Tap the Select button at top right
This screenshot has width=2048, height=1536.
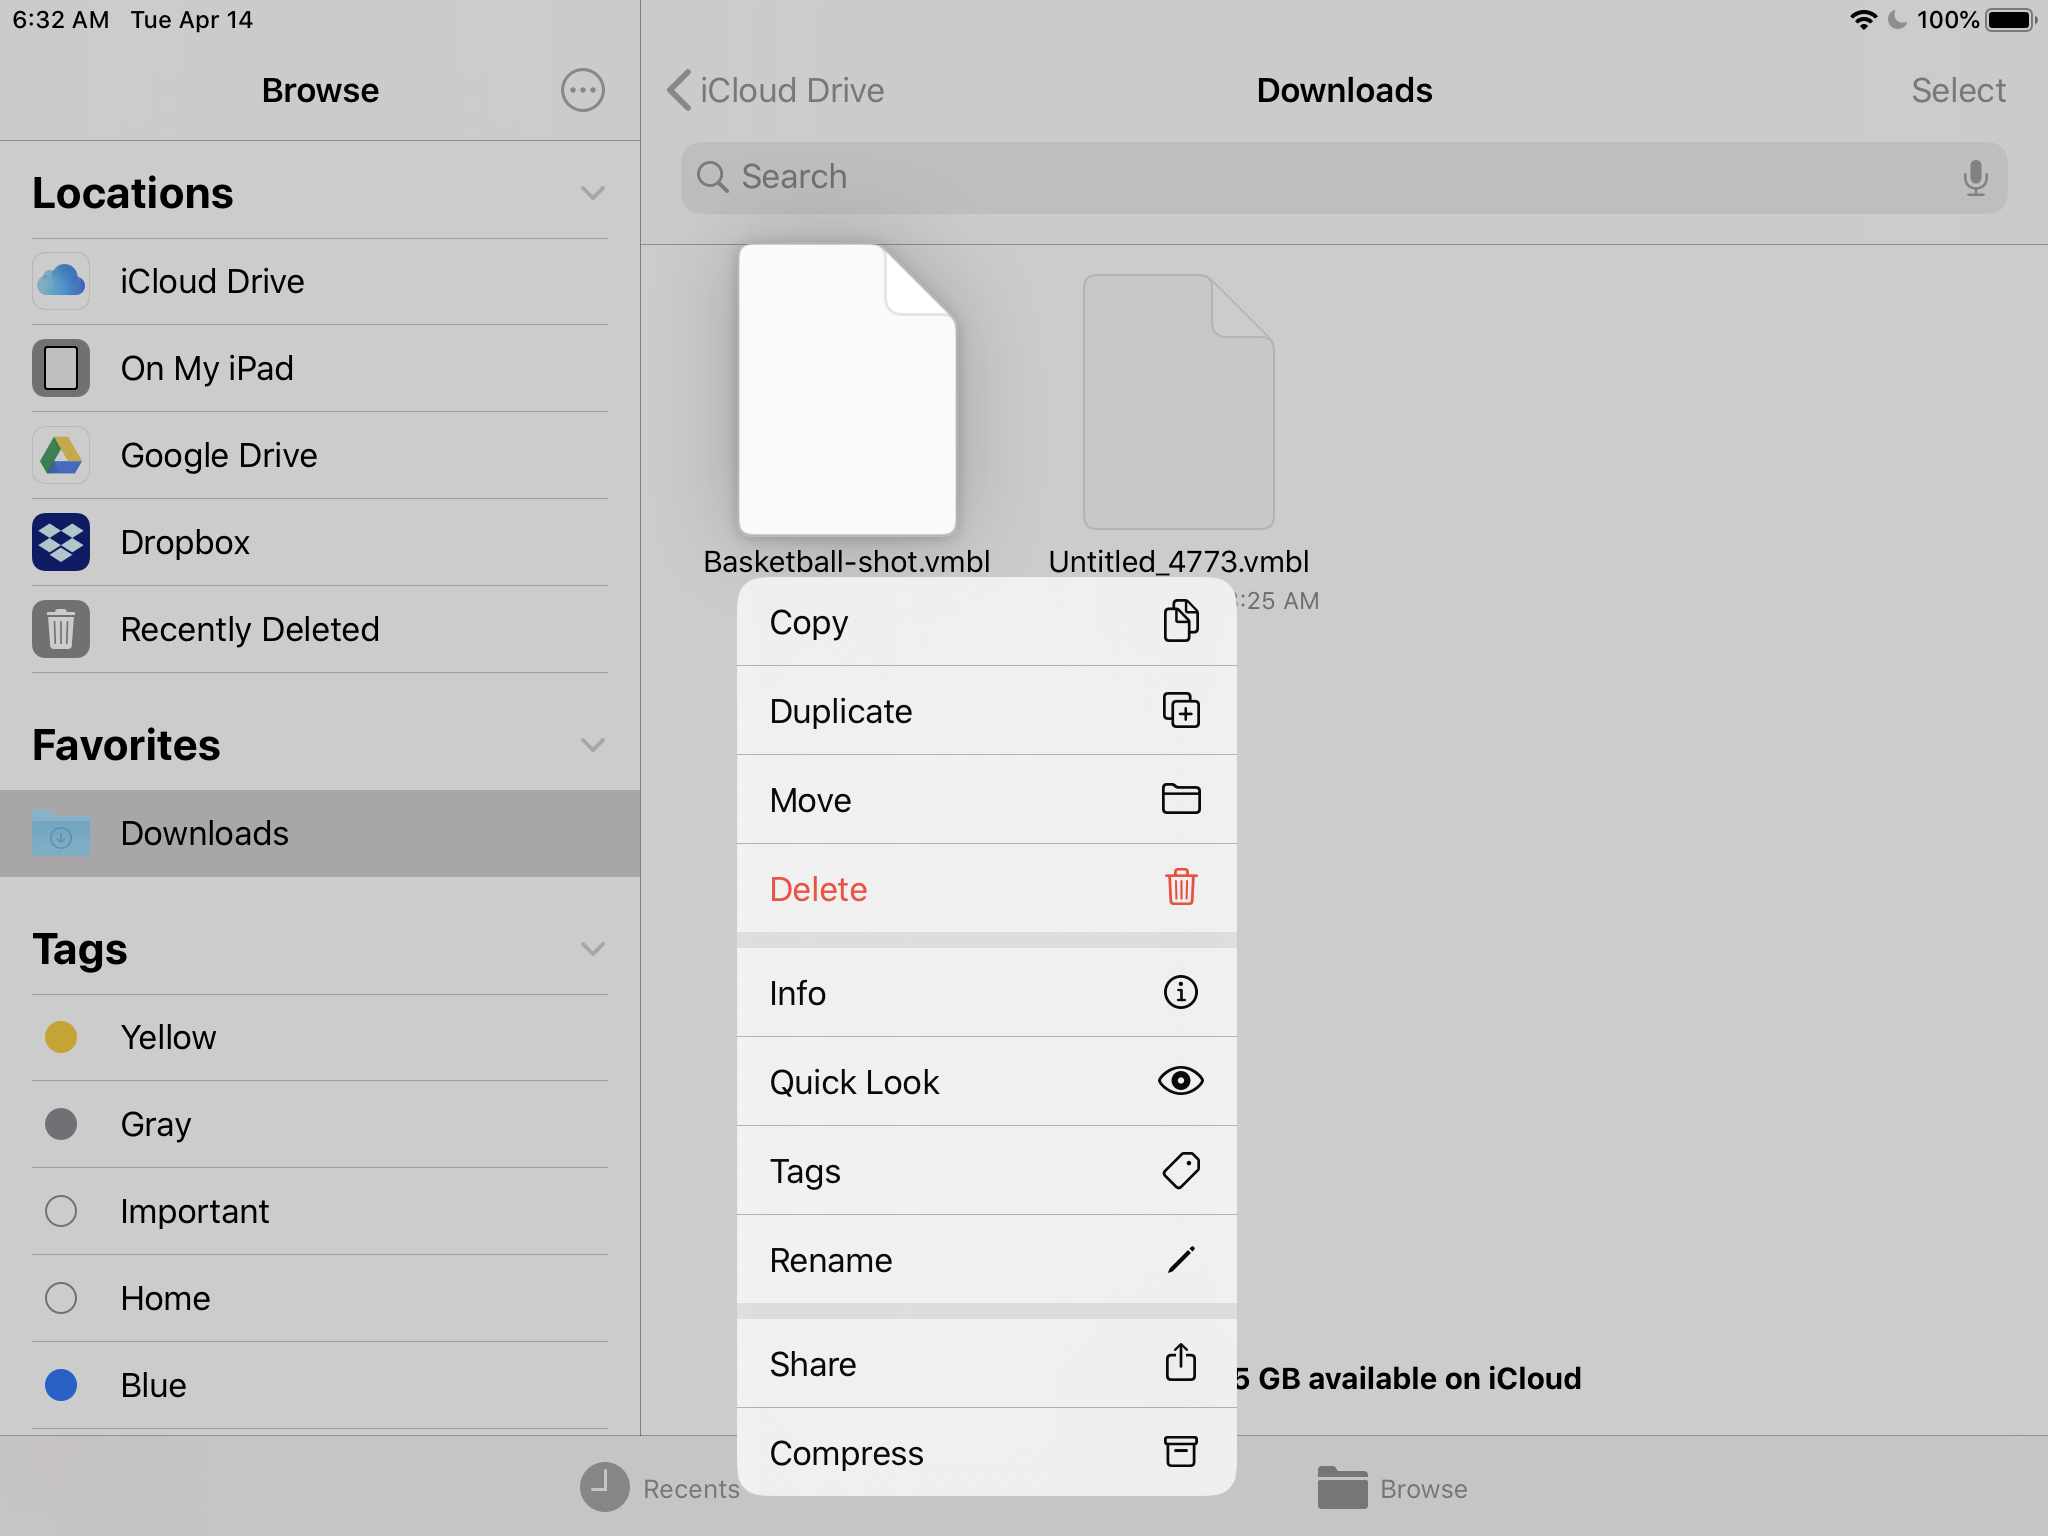[x=1957, y=90]
